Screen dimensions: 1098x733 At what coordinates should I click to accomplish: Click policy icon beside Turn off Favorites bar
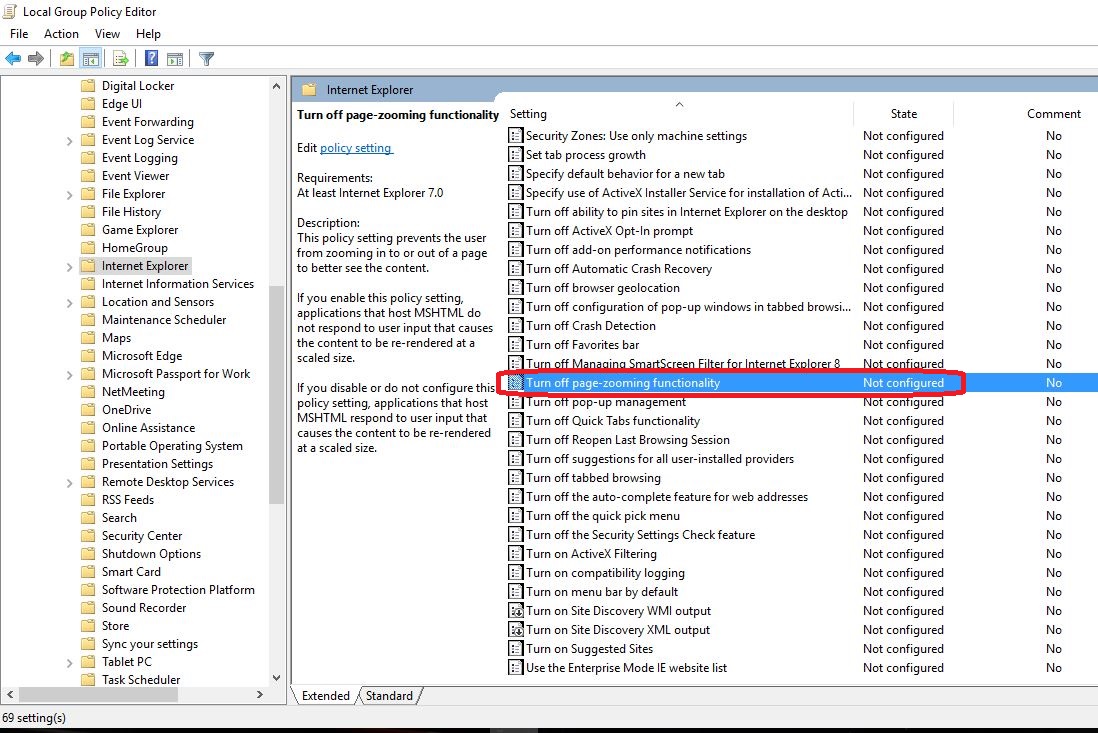coord(515,344)
